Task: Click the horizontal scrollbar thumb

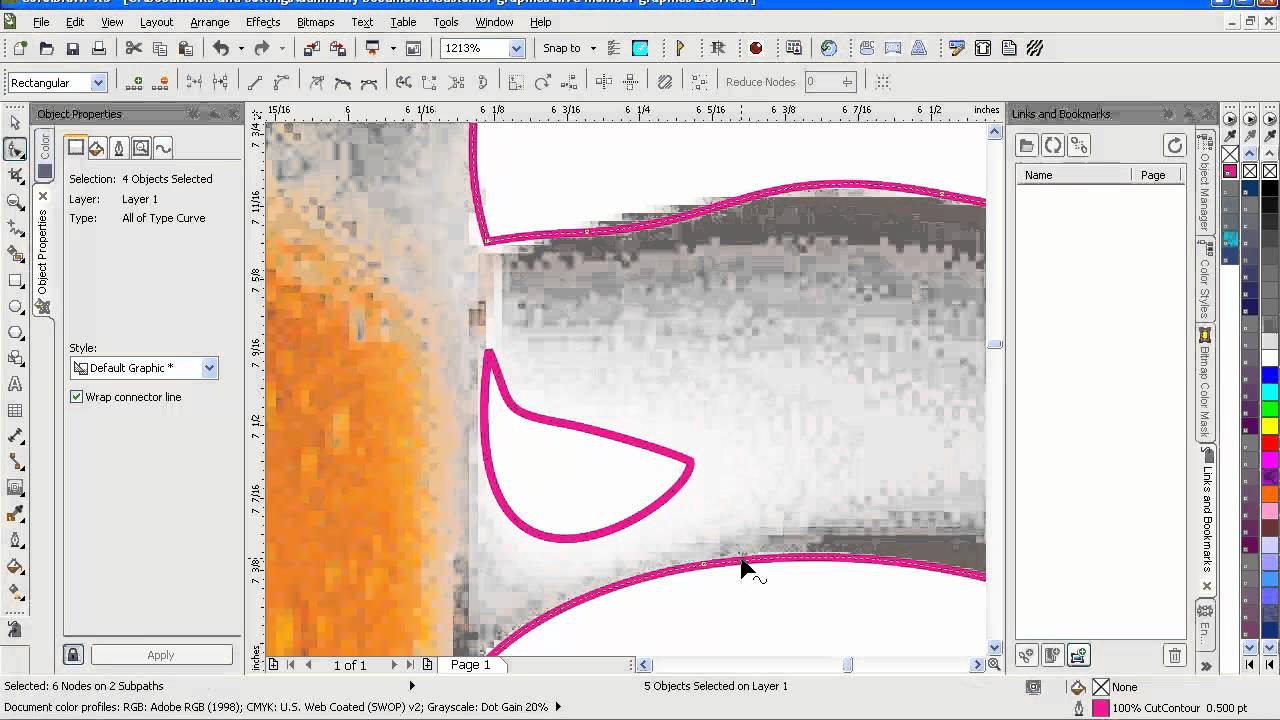Action: pos(848,665)
